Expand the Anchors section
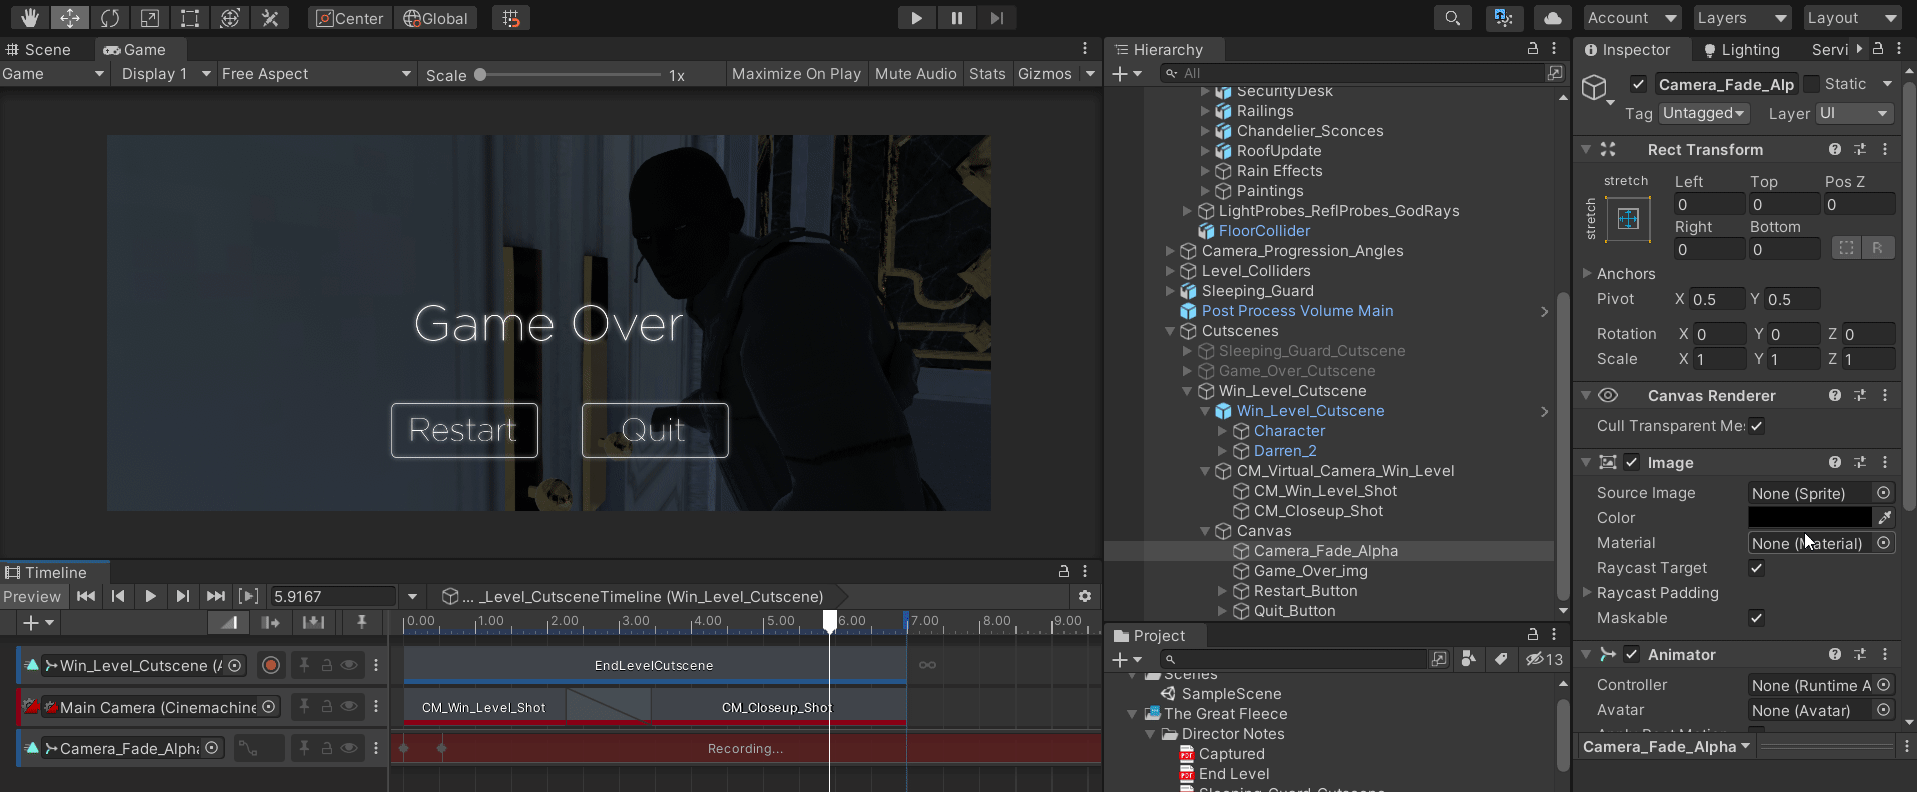This screenshot has width=1917, height=792. (x=1587, y=273)
